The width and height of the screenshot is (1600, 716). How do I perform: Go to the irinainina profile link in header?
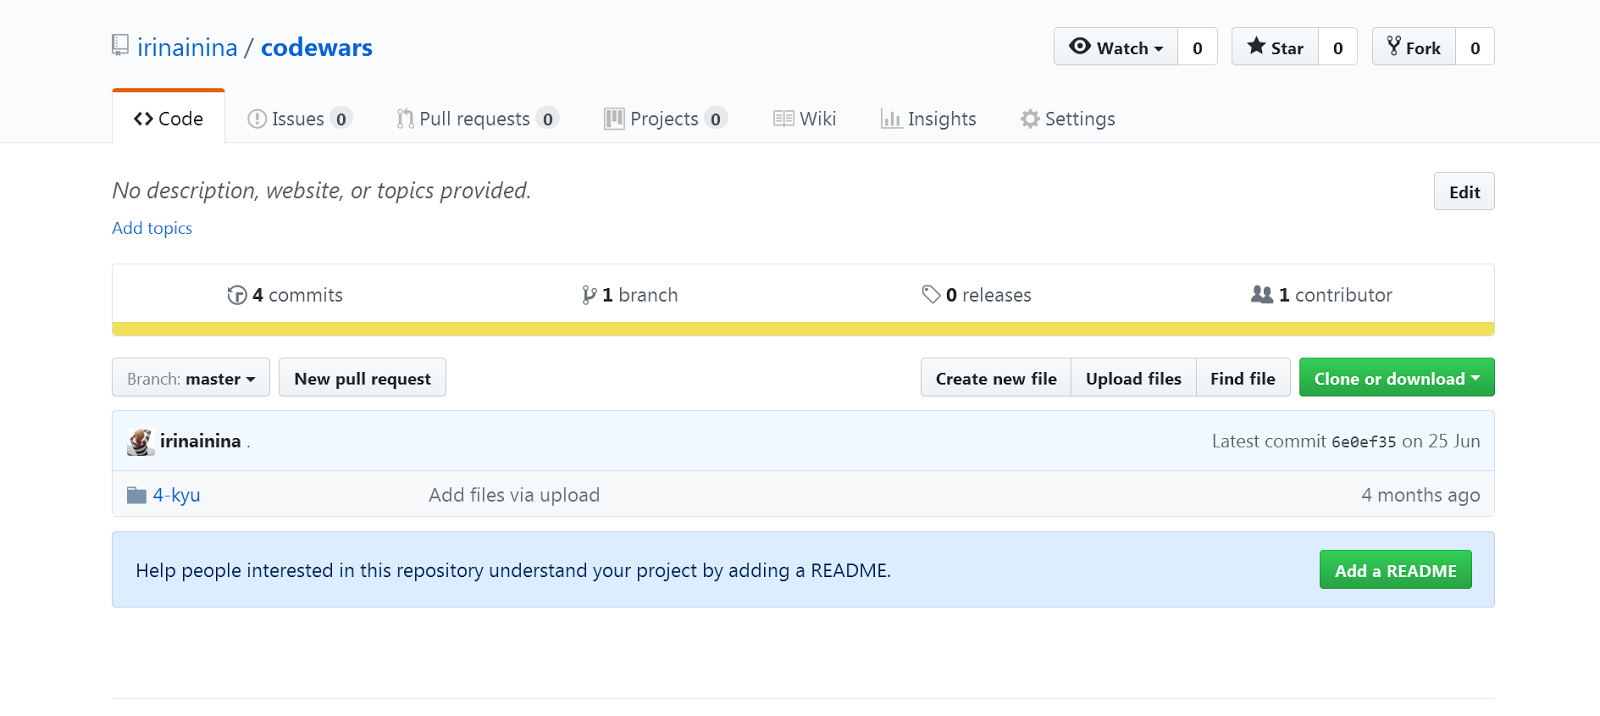pos(187,48)
